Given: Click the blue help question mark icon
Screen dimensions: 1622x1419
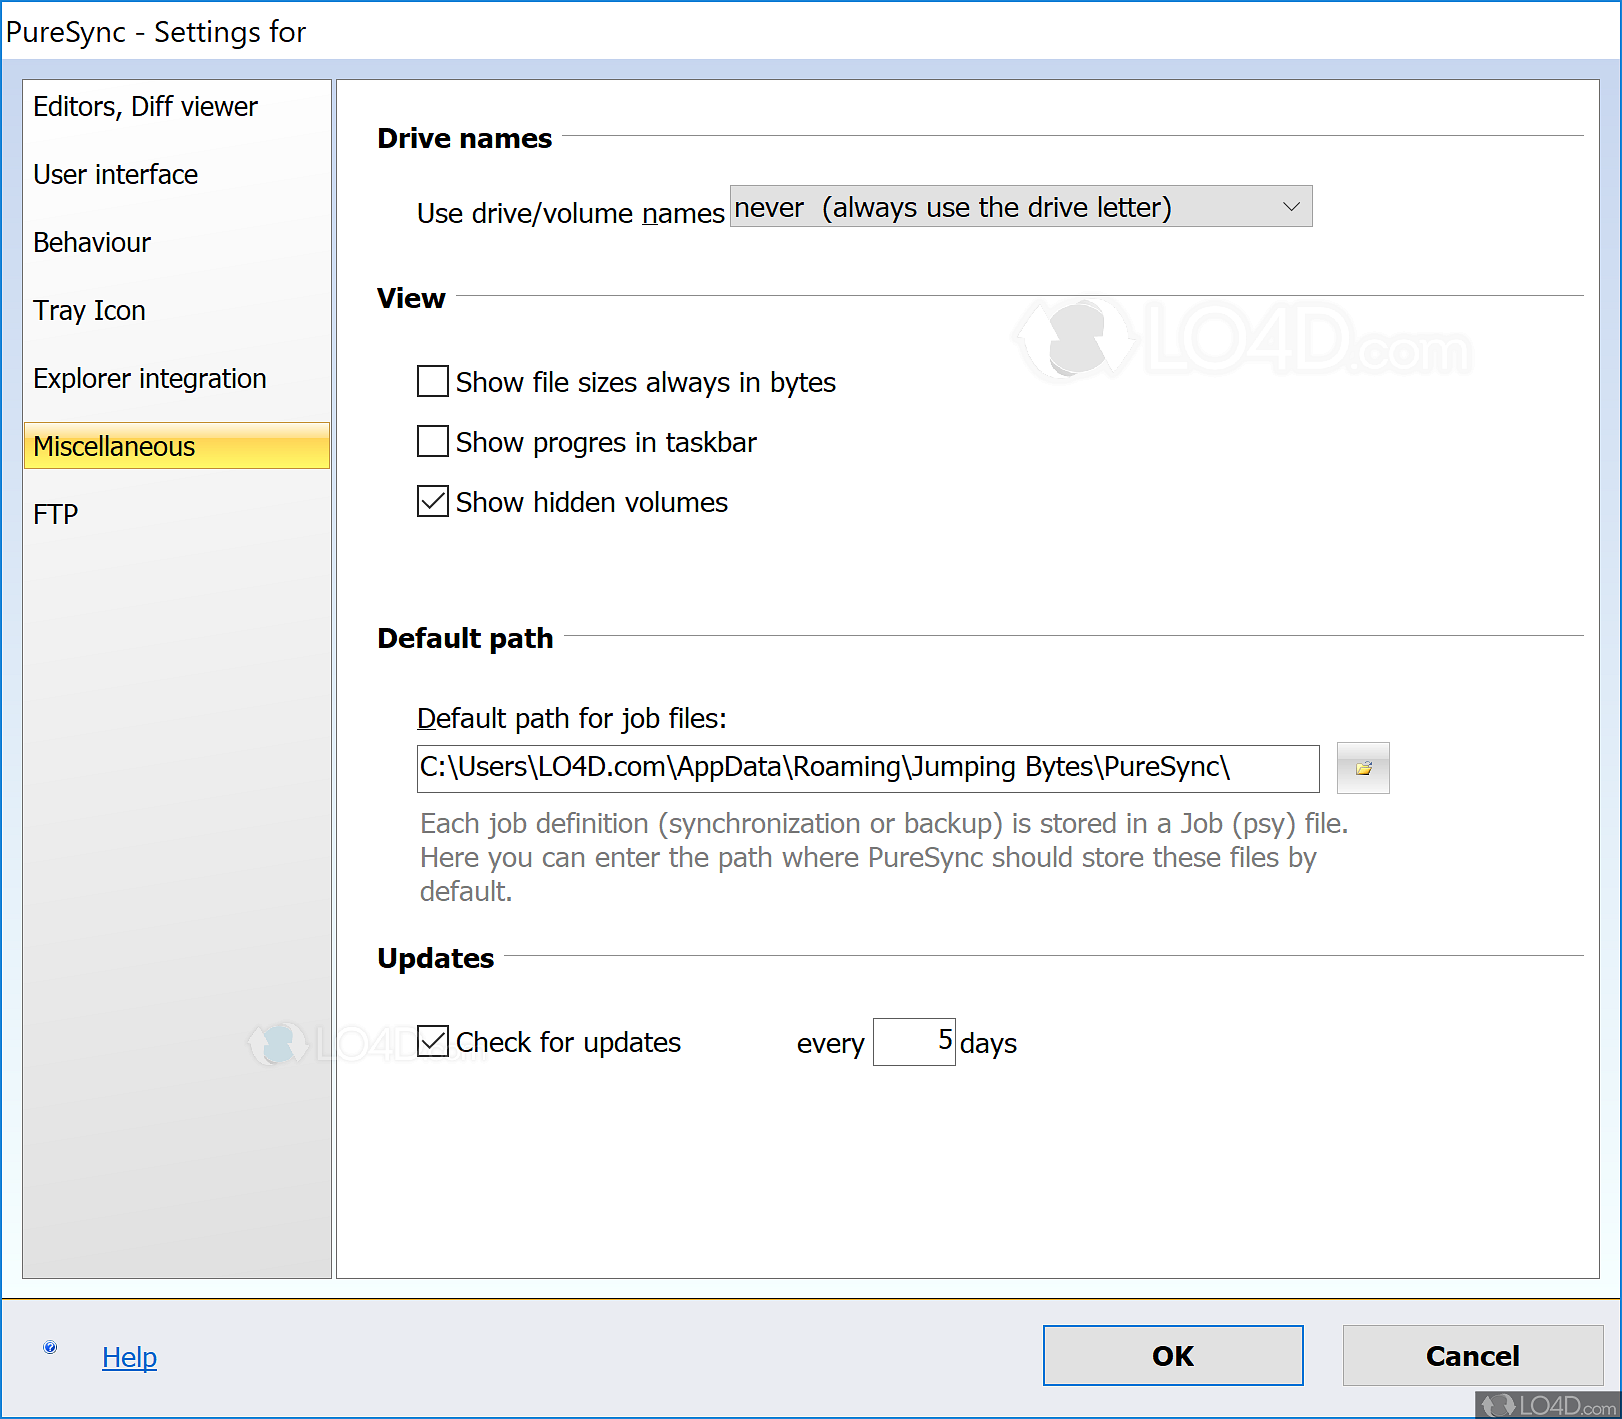Looking at the screenshot, I should pyautogui.click(x=49, y=1346).
